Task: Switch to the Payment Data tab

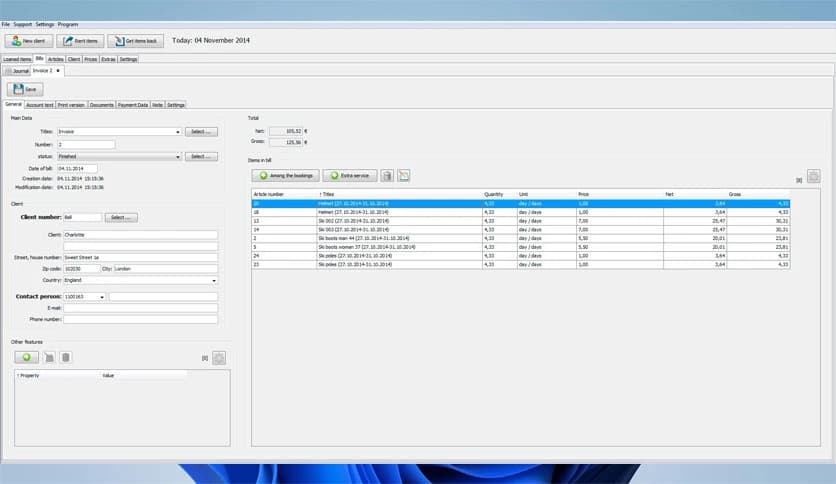Action: 133,104
